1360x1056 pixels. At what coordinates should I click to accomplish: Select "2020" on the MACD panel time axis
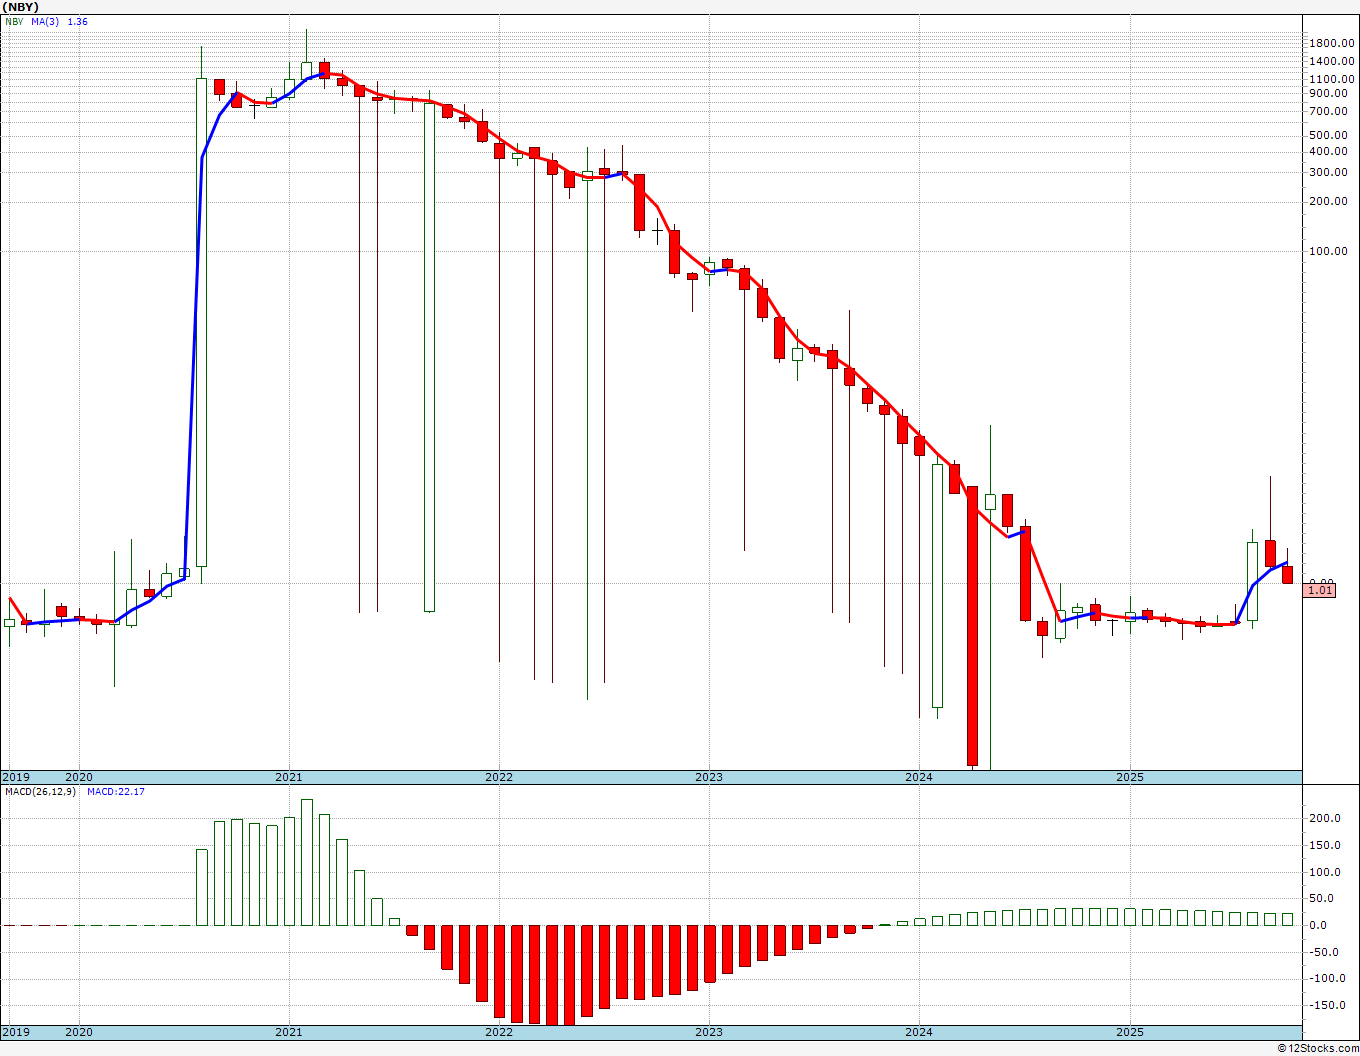pyautogui.click(x=79, y=1032)
